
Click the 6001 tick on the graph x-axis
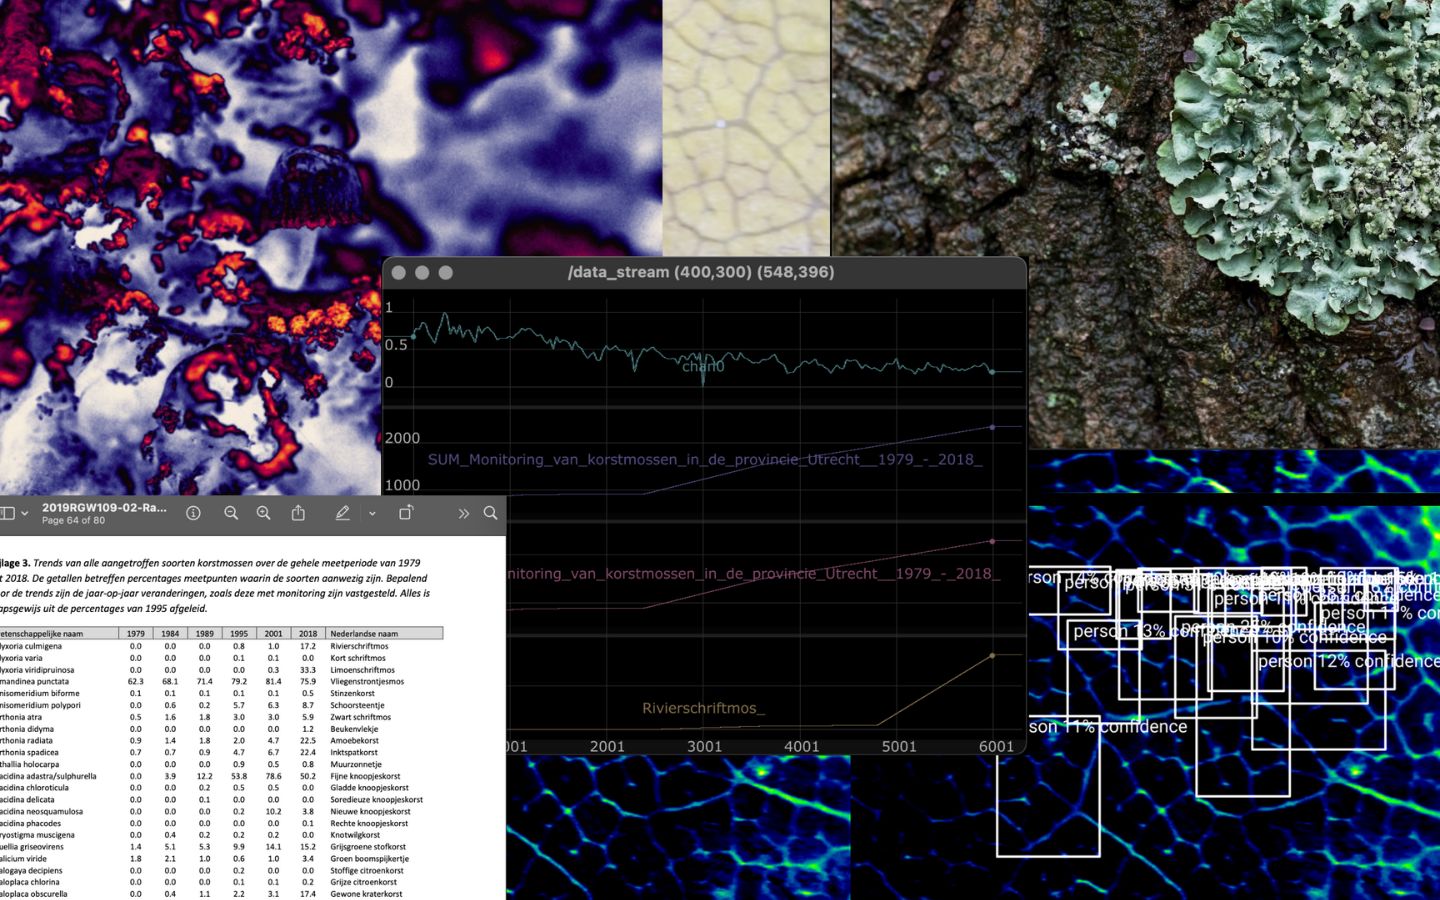(x=996, y=746)
